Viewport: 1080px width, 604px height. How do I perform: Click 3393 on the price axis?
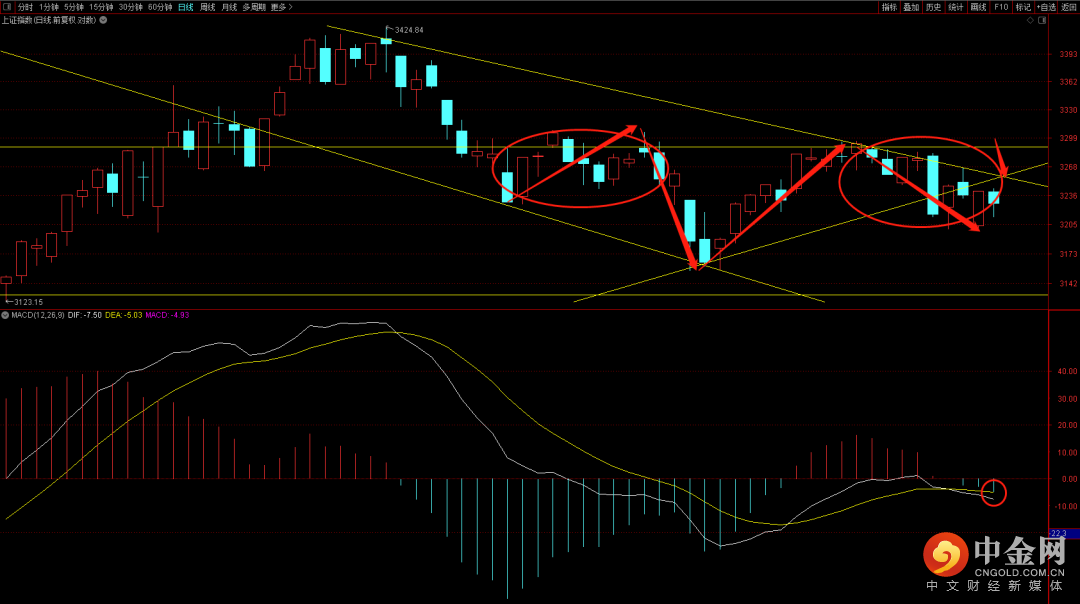point(1068,54)
